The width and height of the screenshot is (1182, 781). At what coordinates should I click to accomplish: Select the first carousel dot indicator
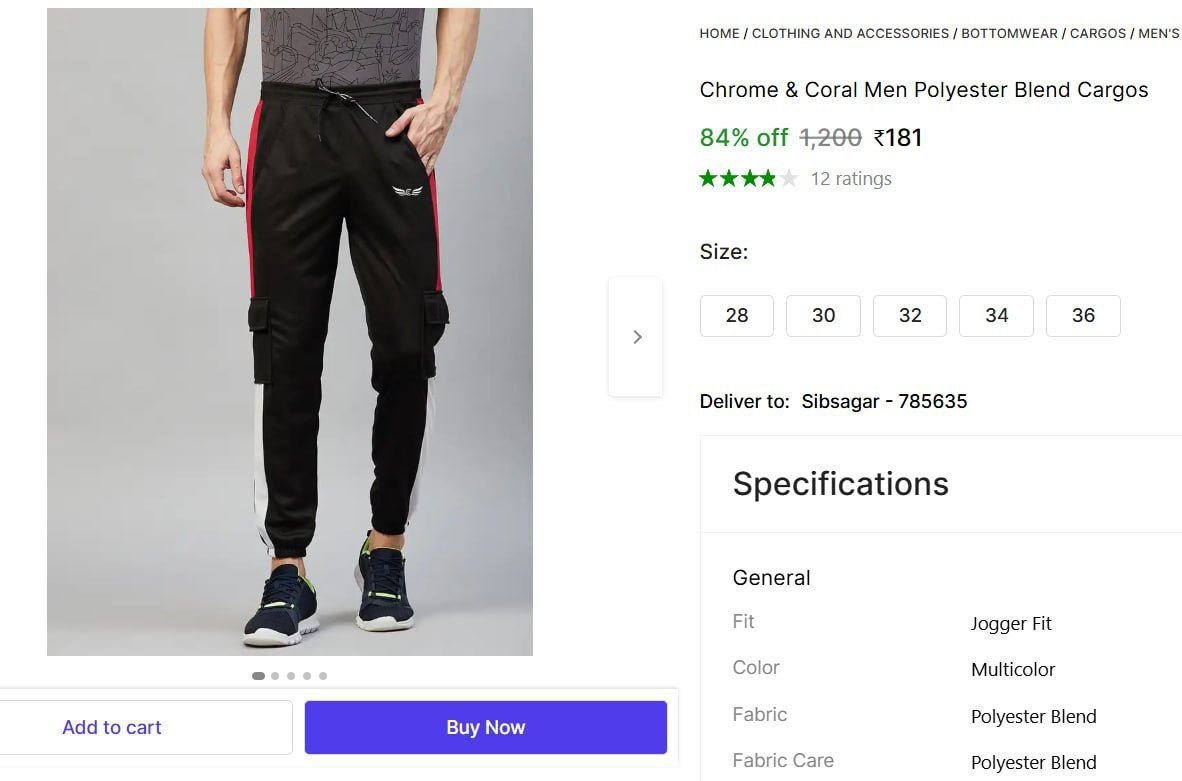click(259, 676)
